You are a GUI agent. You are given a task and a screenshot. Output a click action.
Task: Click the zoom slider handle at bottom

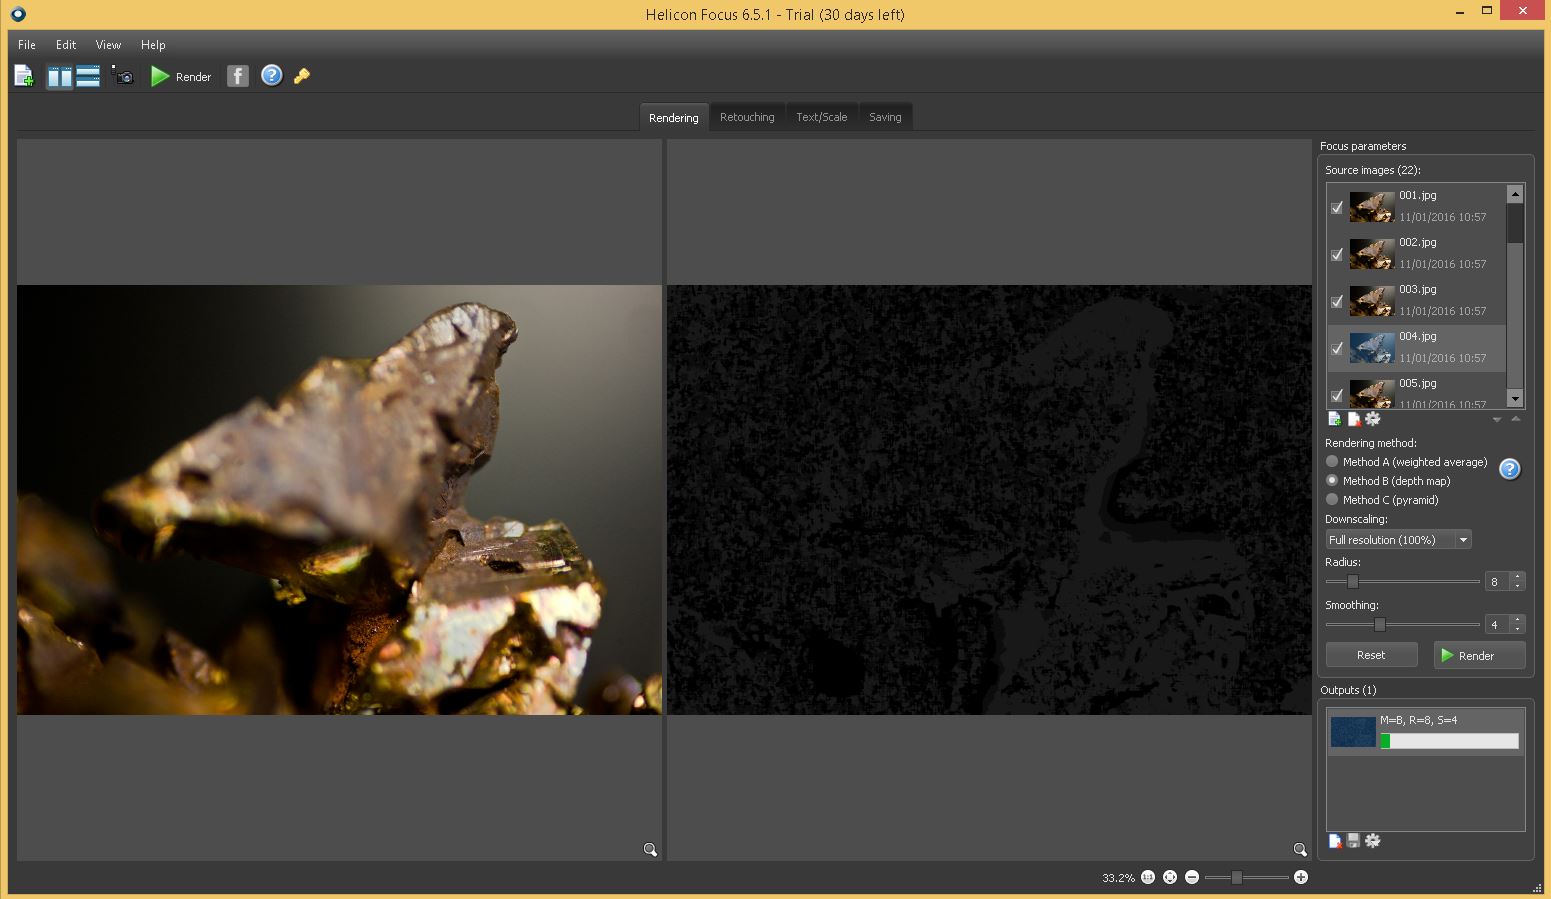[x=1237, y=877]
